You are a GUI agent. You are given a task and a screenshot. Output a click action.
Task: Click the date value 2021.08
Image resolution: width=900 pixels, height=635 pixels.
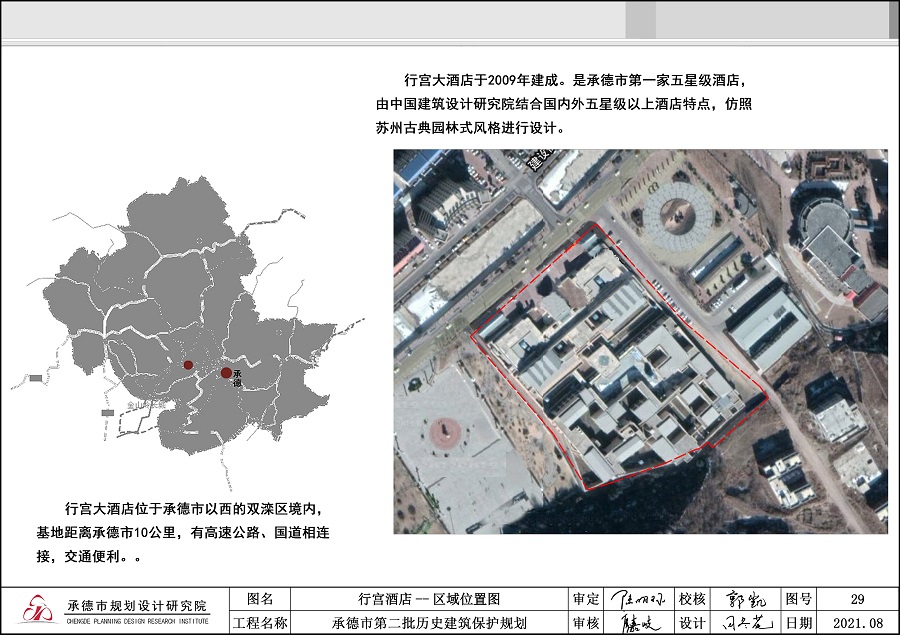pyautogui.click(x=857, y=623)
